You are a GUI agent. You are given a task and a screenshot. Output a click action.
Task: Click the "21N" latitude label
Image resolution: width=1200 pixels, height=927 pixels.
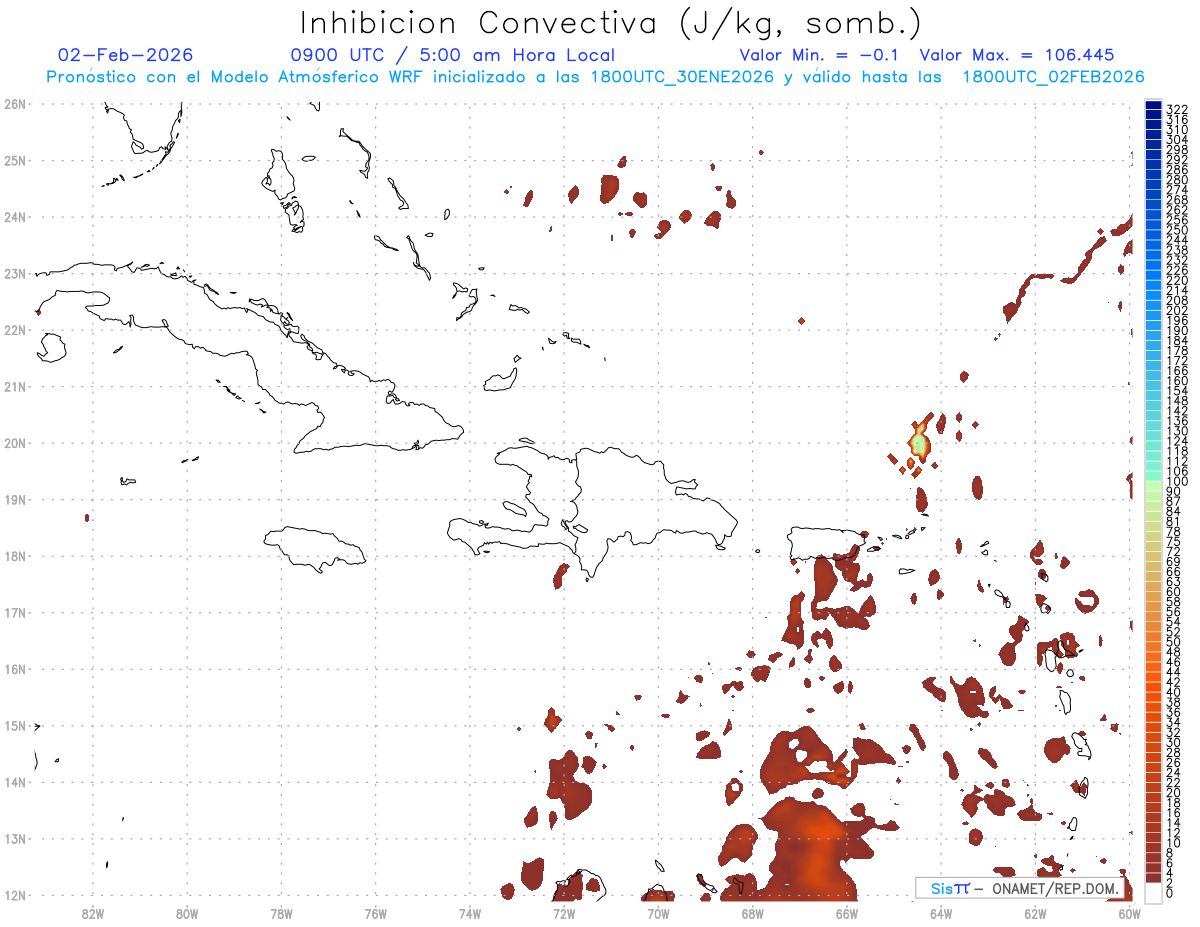pyautogui.click(x=15, y=386)
